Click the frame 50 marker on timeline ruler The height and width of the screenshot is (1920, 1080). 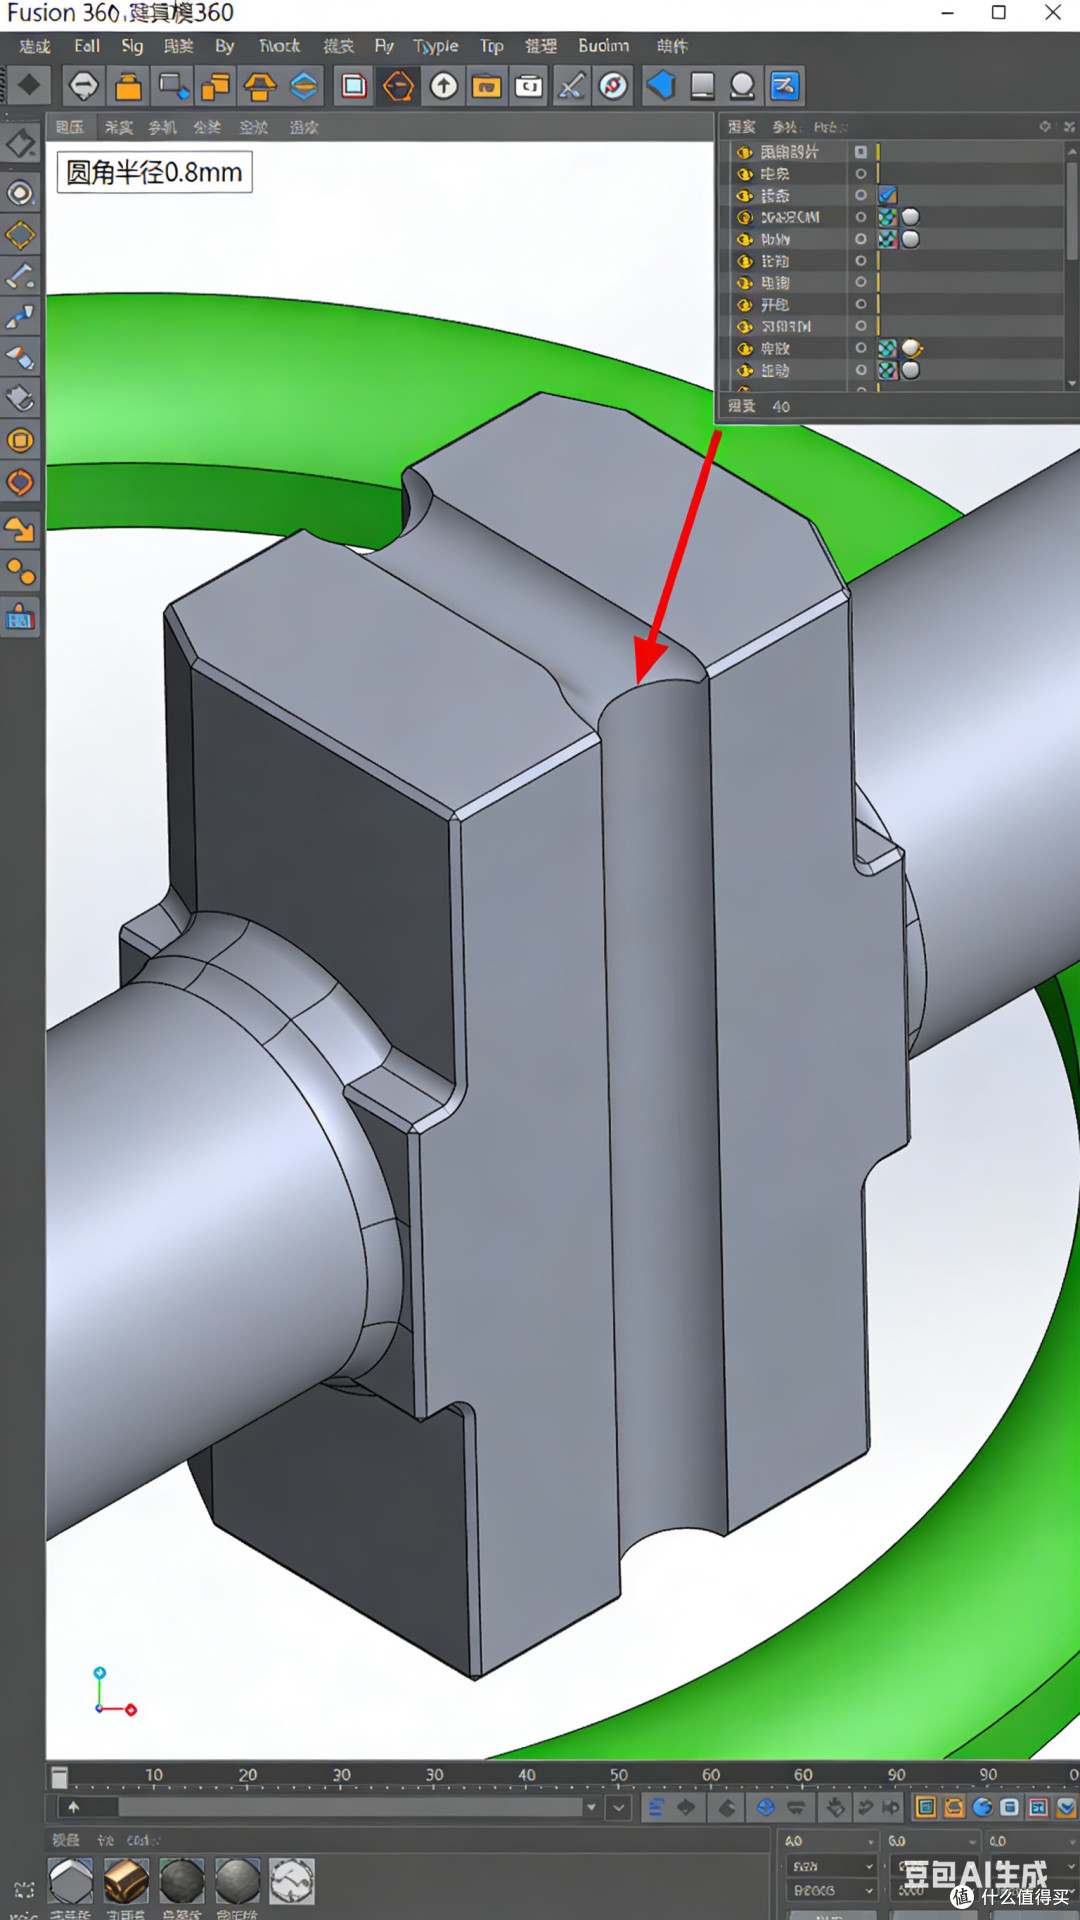619,1775
